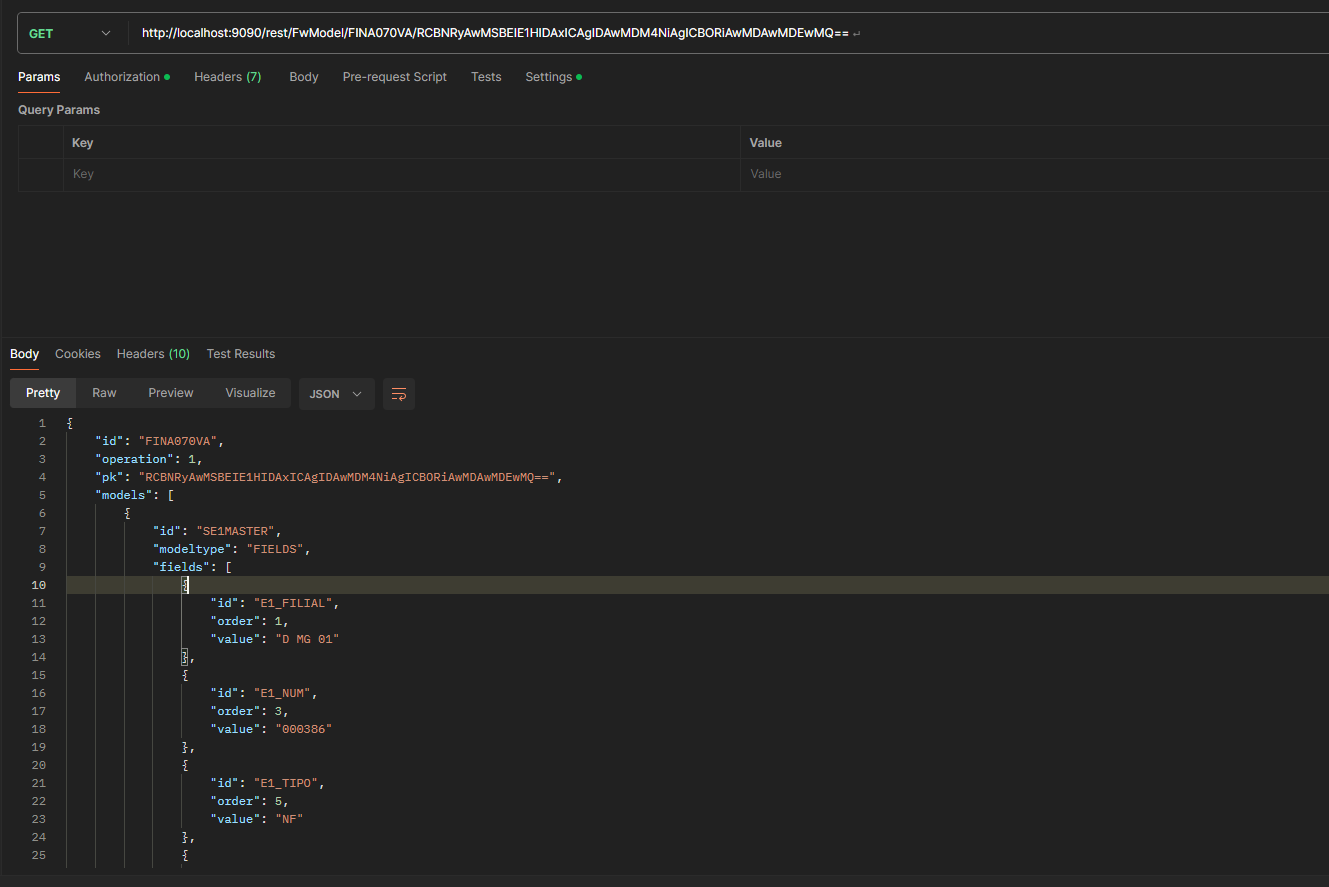1329x887 pixels.
Task: Select the Pretty view button
Action: point(43,393)
